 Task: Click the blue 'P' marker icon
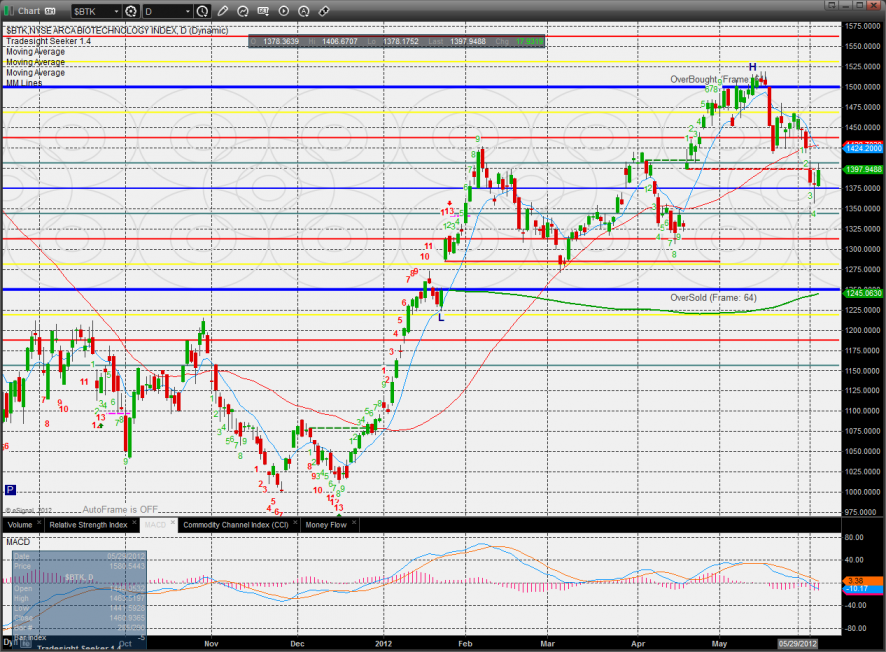coord(10,490)
